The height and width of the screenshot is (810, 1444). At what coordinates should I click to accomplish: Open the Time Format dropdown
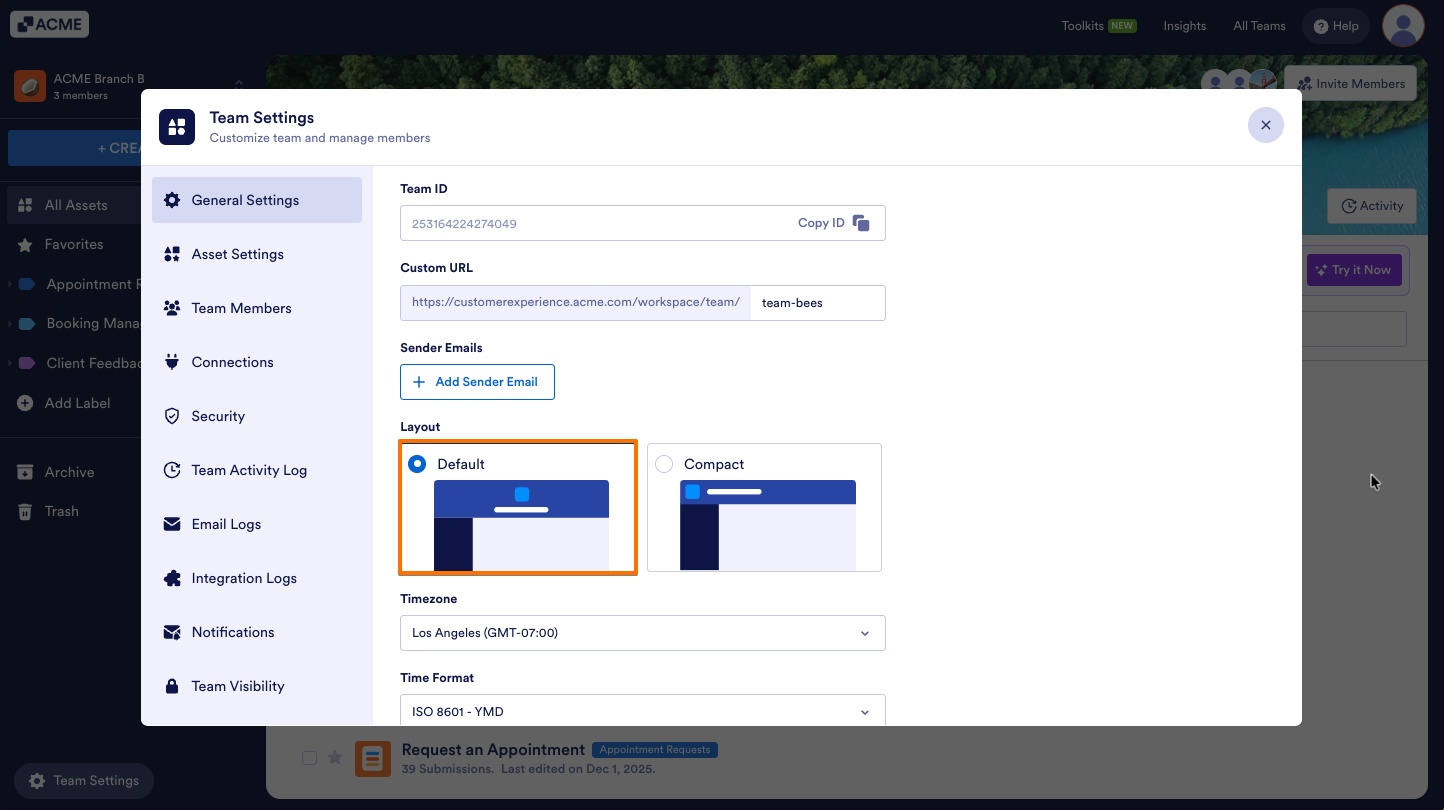(643, 710)
